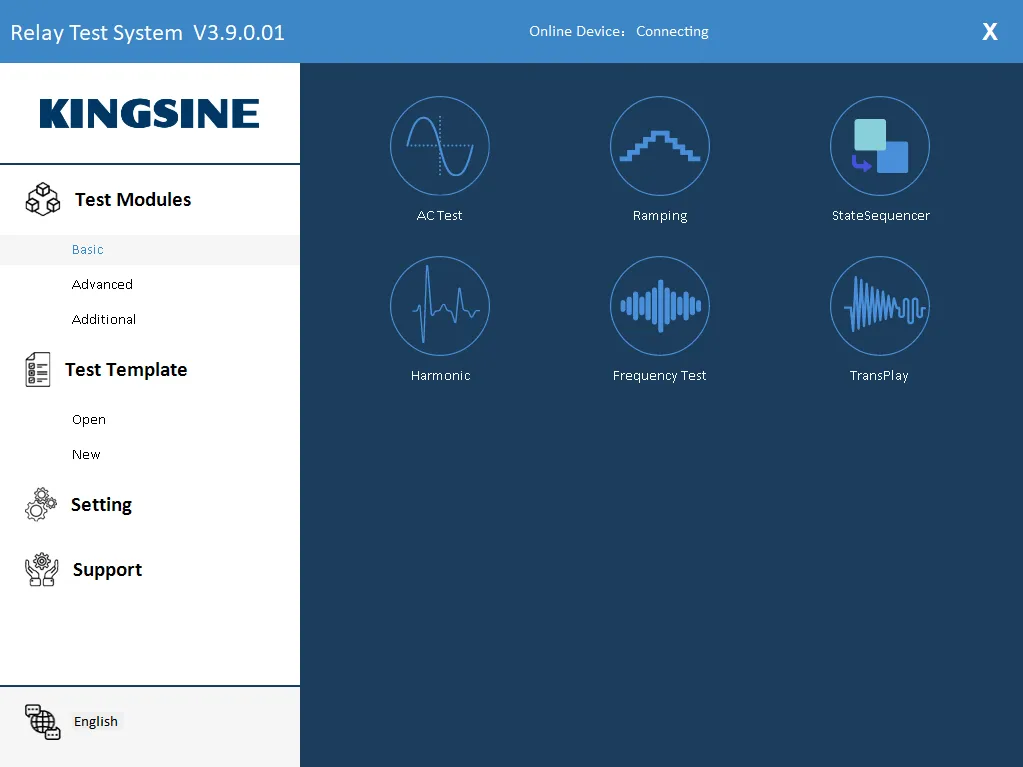Select the Harmonic waveform icon
Viewport: 1023px width, 767px height.
[x=440, y=306]
